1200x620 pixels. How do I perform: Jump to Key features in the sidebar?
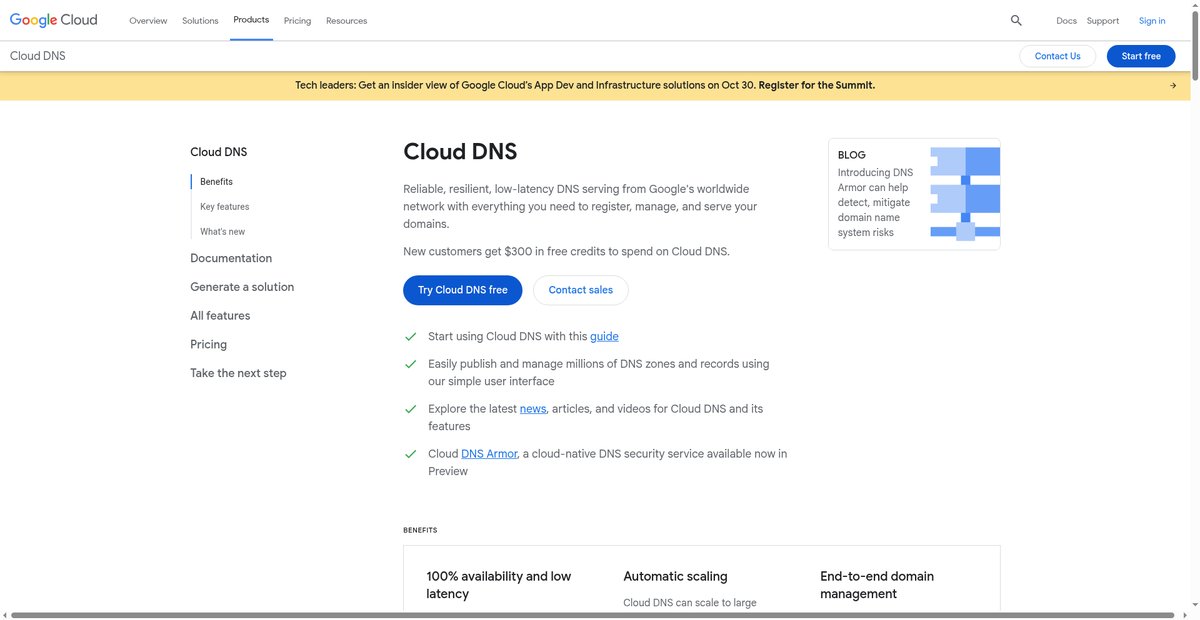pos(224,207)
